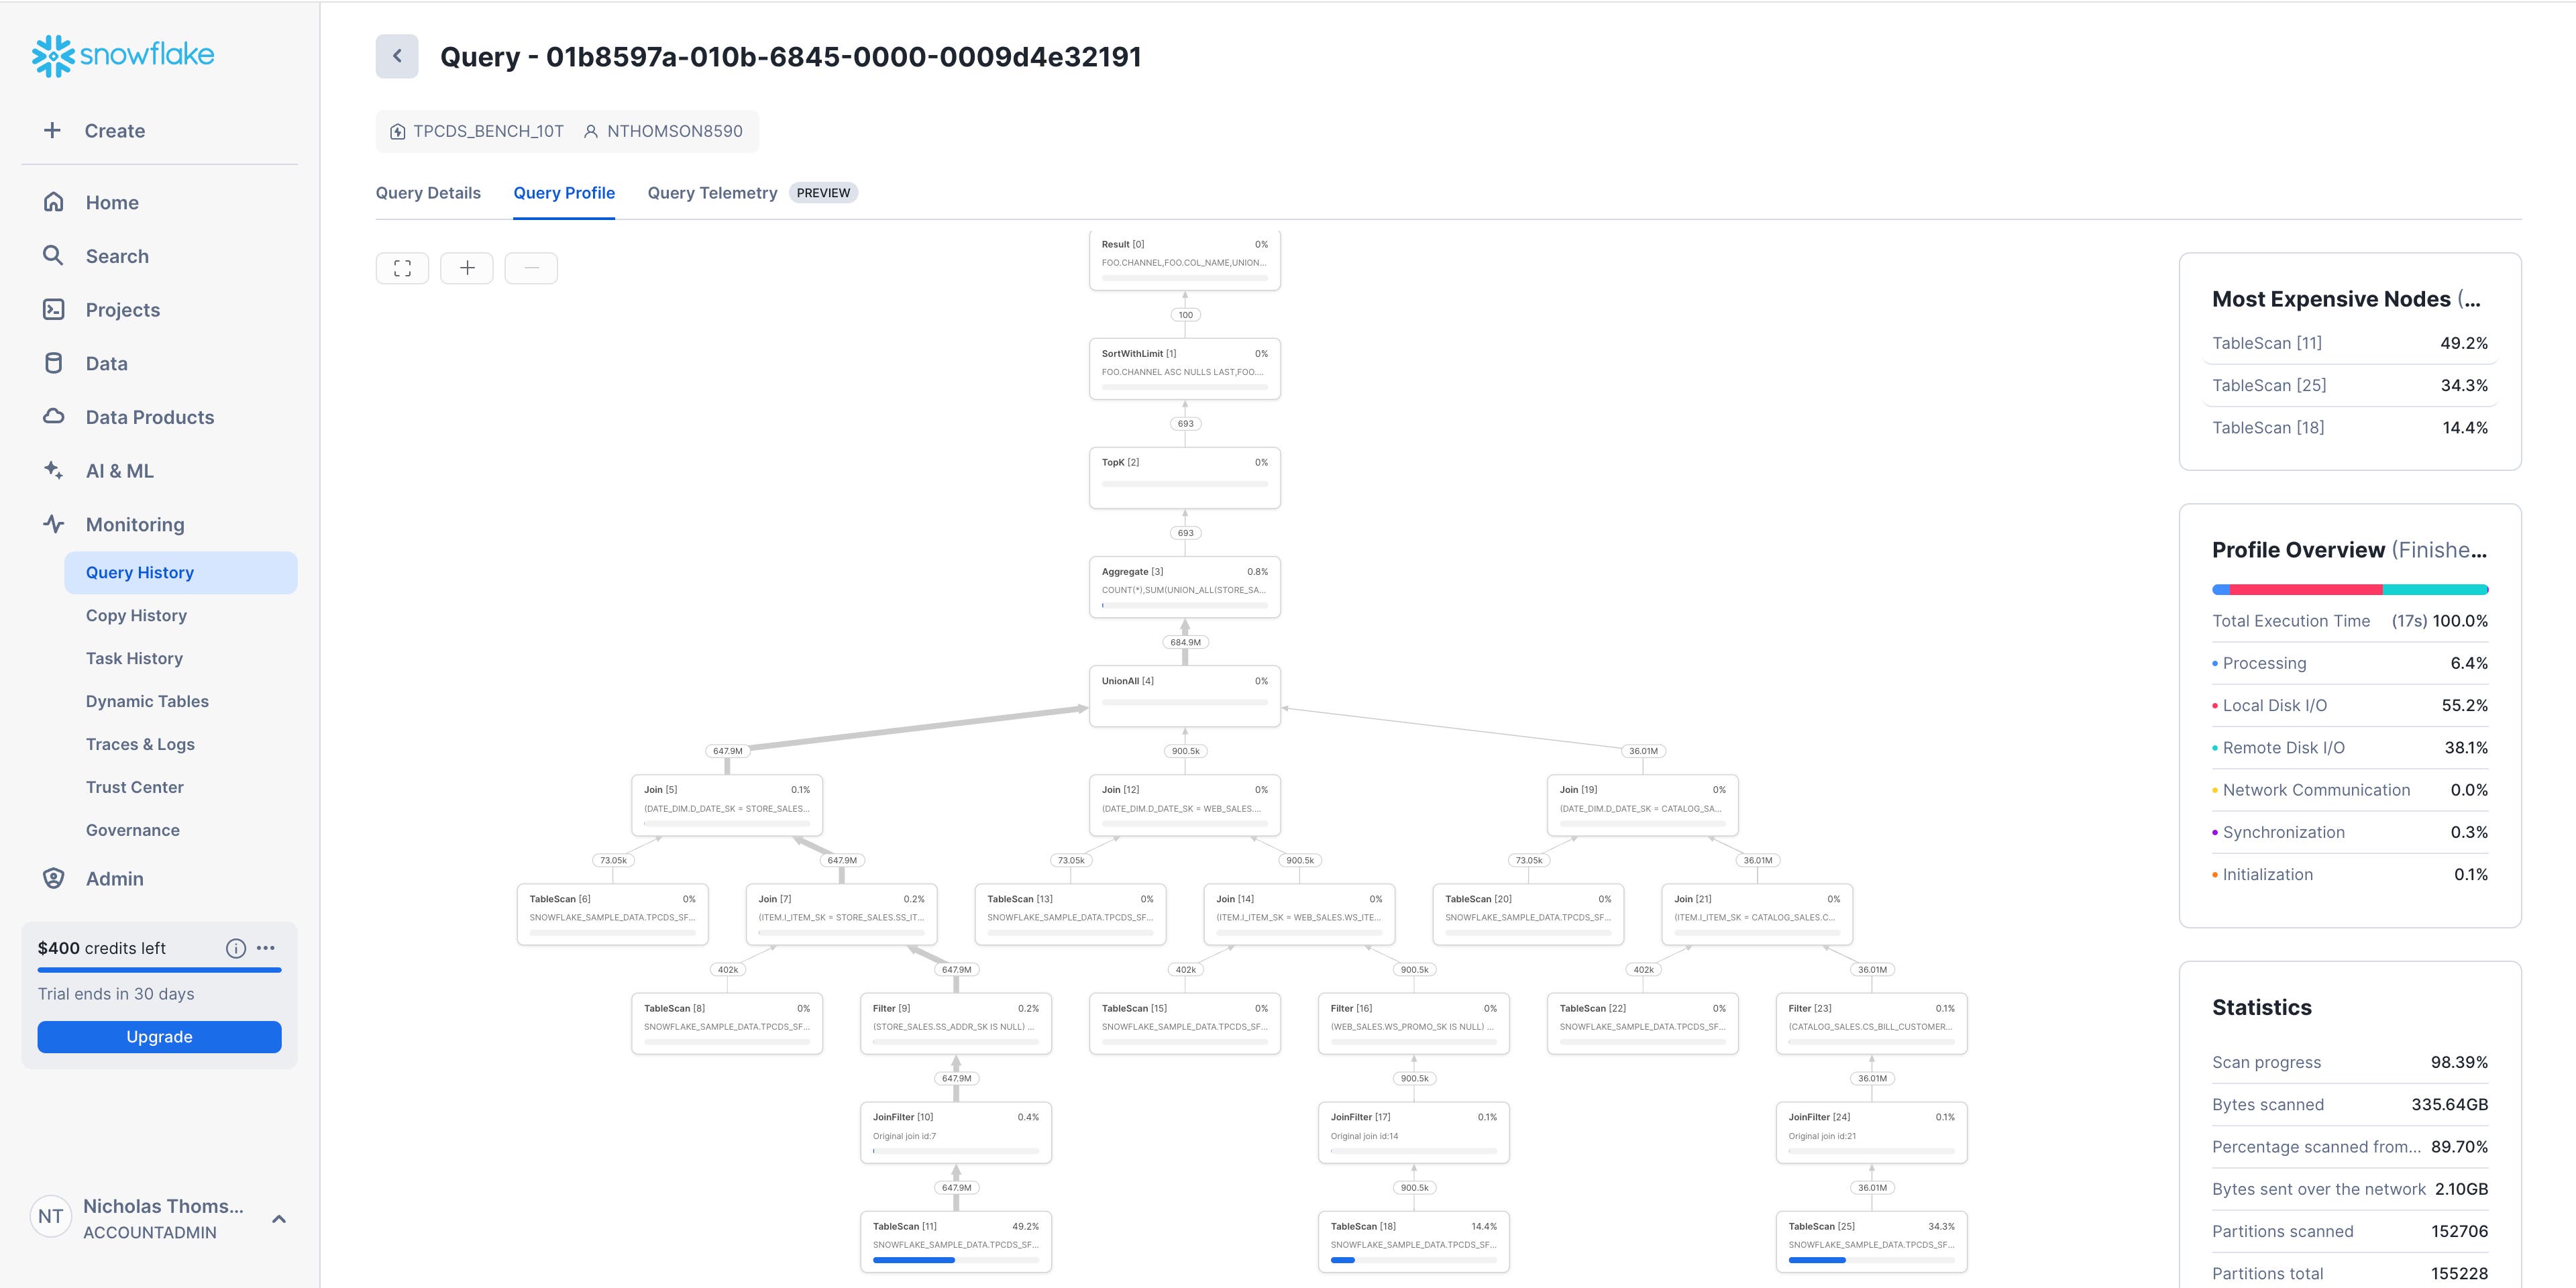Open the Query Telemetry preview tab
The height and width of the screenshot is (1288, 2576).
click(712, 192)
